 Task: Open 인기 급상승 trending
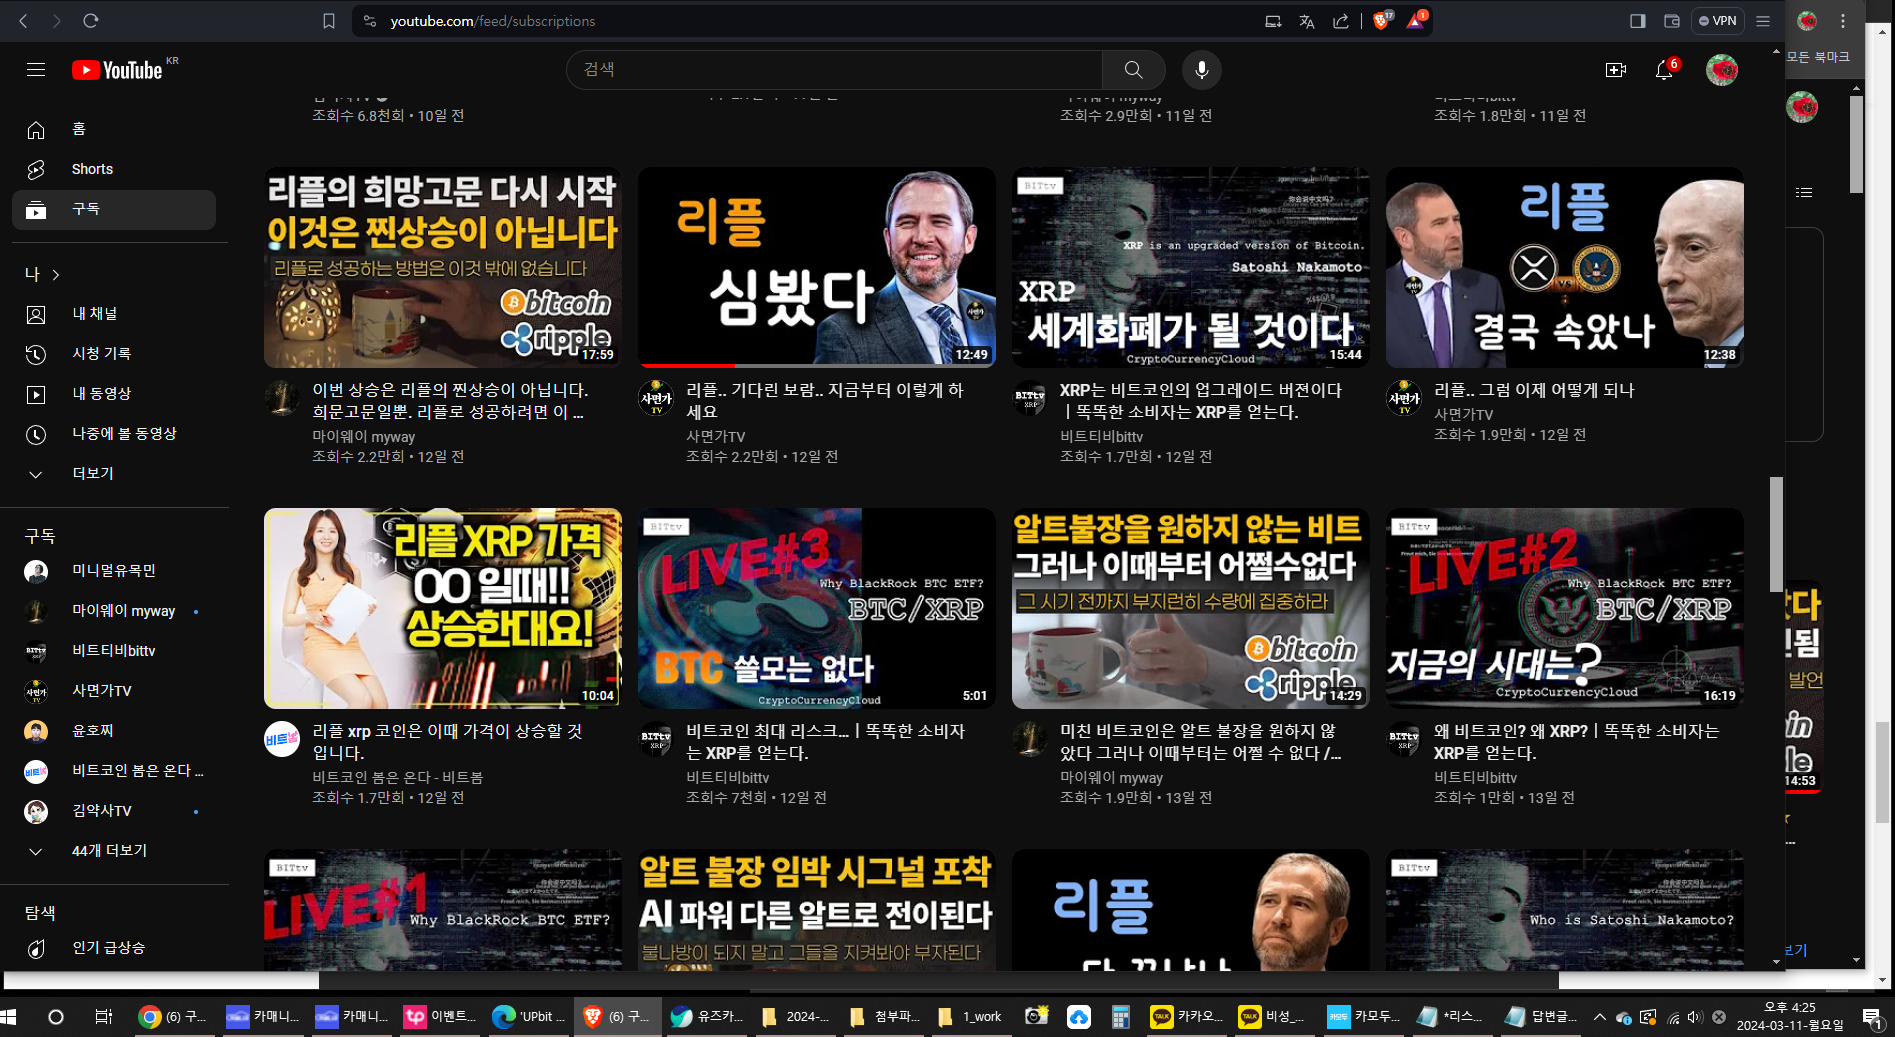tap(114, 948)
